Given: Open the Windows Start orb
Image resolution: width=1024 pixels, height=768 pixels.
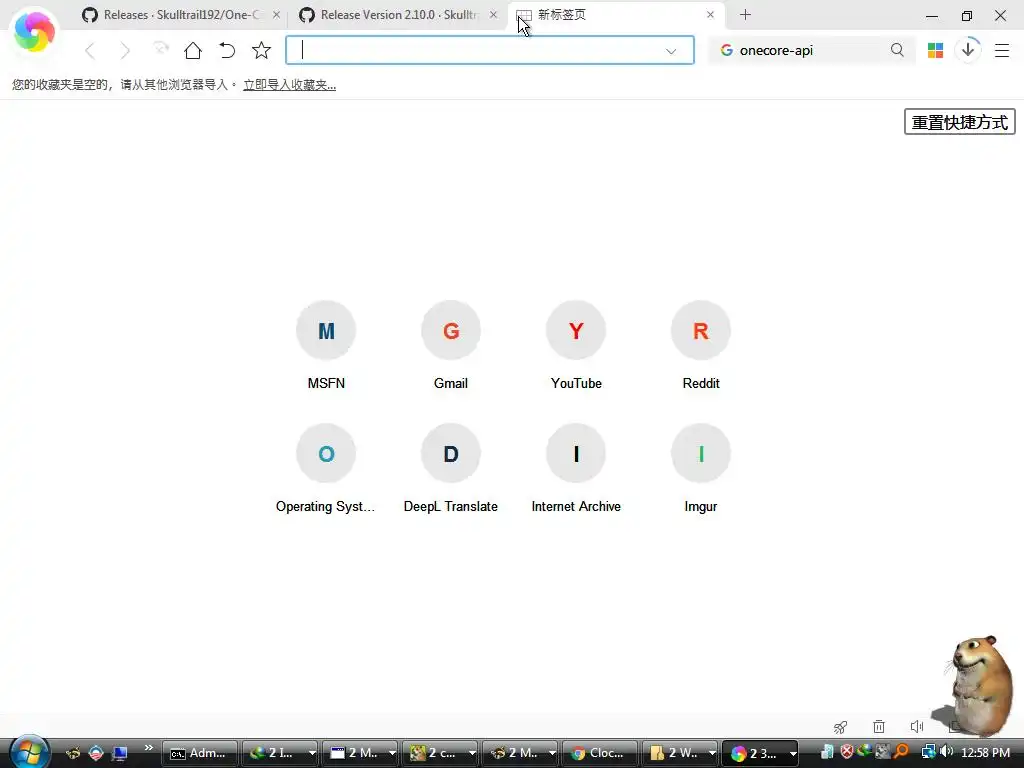Looking at the screenshot, I should tap(29, 752).
